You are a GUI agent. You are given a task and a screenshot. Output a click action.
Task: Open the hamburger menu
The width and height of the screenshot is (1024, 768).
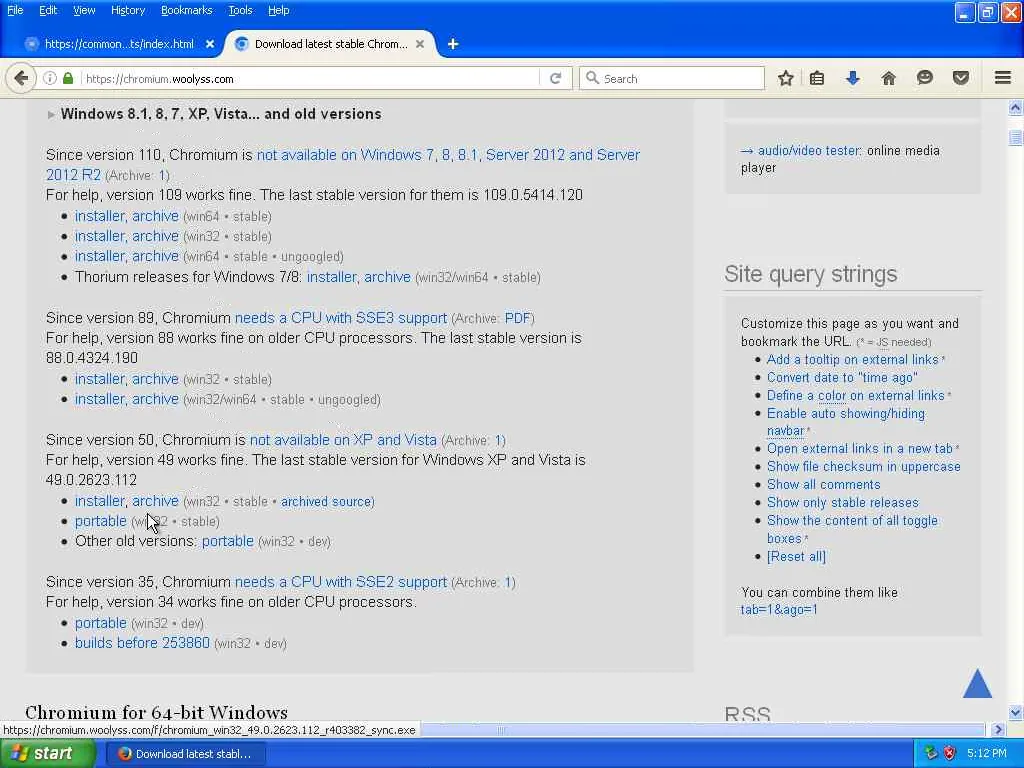point(1003,78)
